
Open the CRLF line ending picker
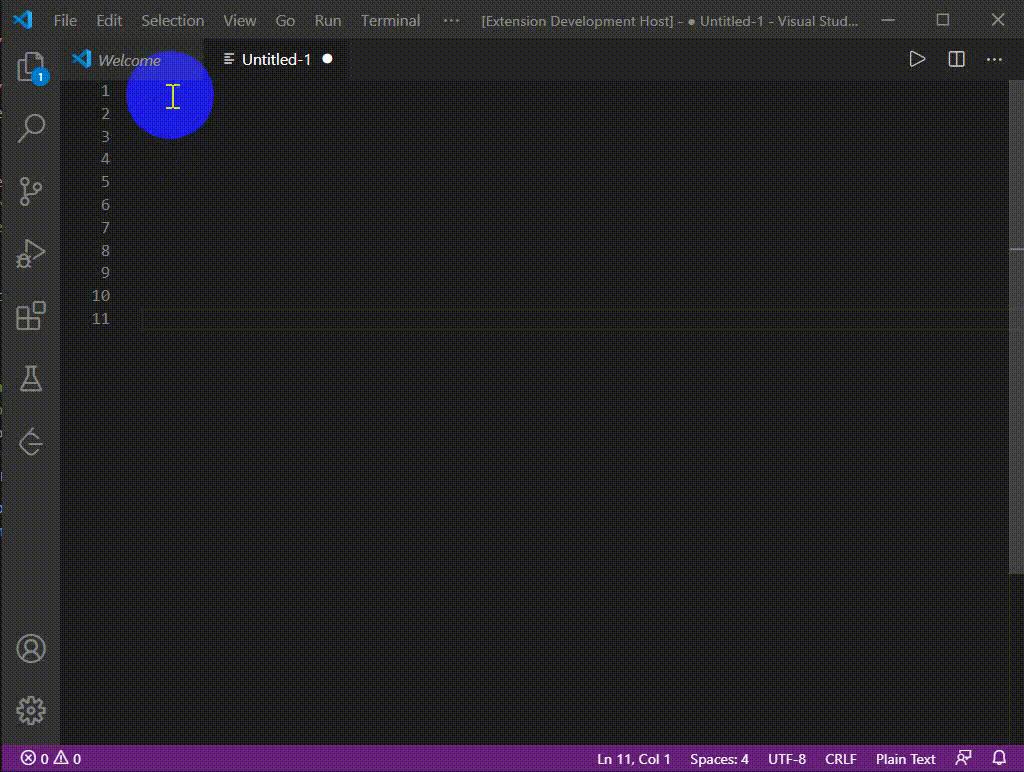pyautogui.click(x=840, y=759)
